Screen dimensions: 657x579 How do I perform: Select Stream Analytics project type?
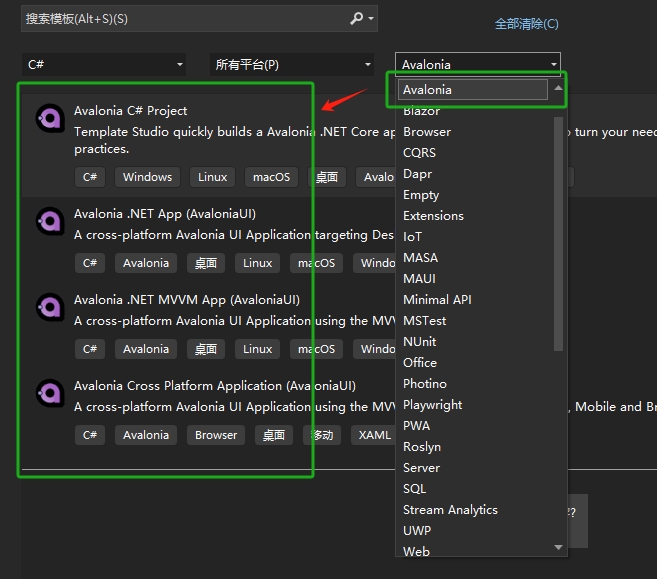tap(450, 509)
